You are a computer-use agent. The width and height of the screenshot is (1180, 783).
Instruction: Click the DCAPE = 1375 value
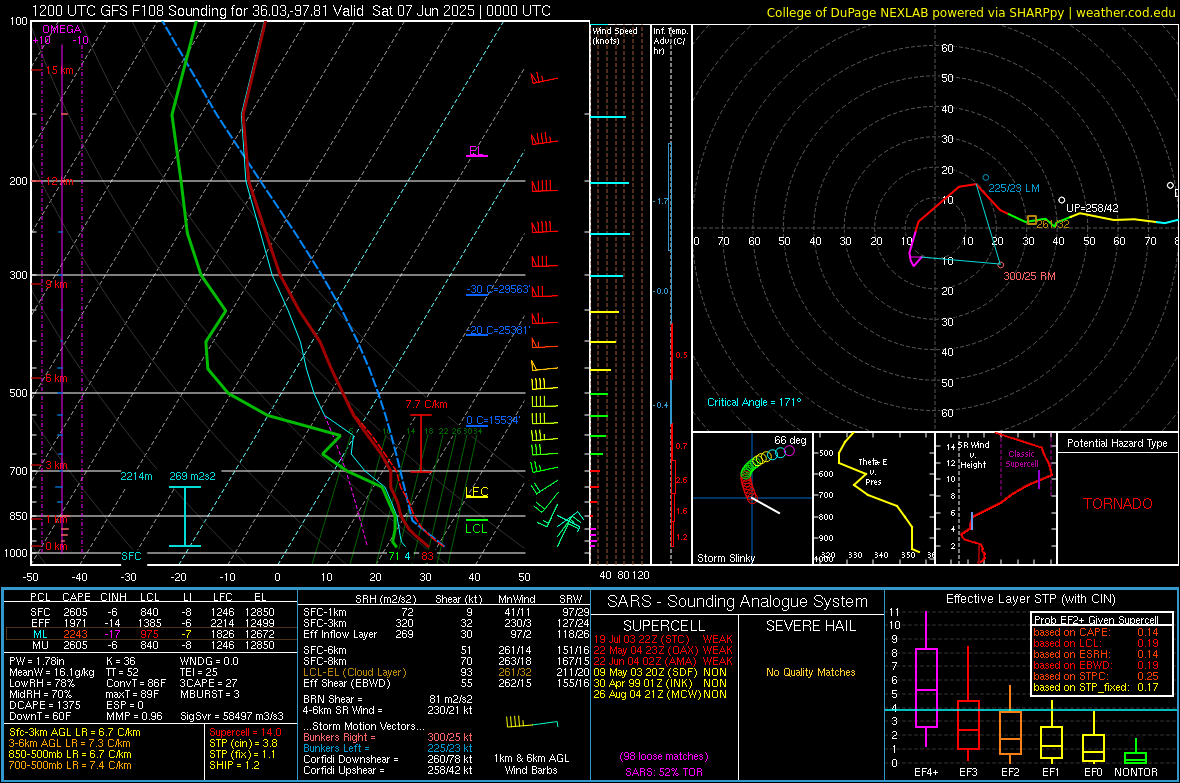[44, 705]
